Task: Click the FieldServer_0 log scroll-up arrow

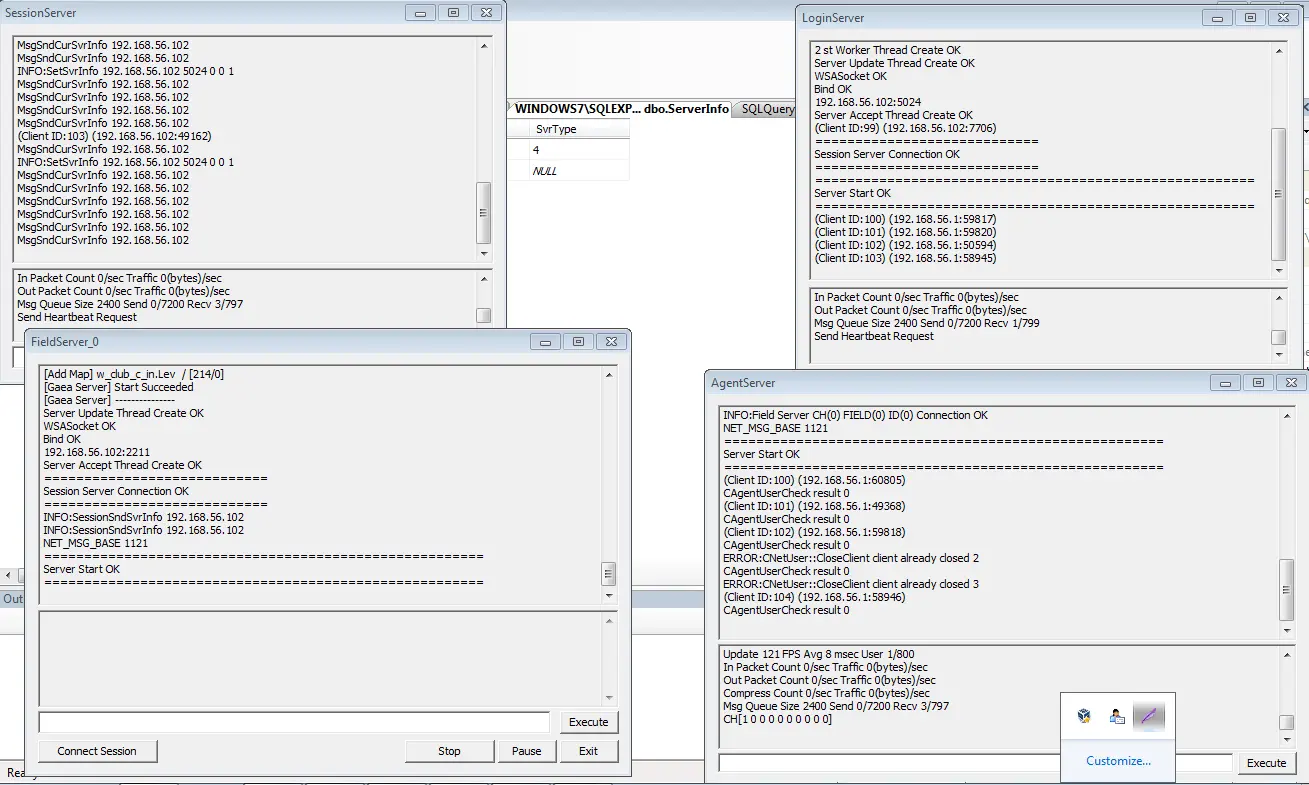Action: [x=609, y=376]
